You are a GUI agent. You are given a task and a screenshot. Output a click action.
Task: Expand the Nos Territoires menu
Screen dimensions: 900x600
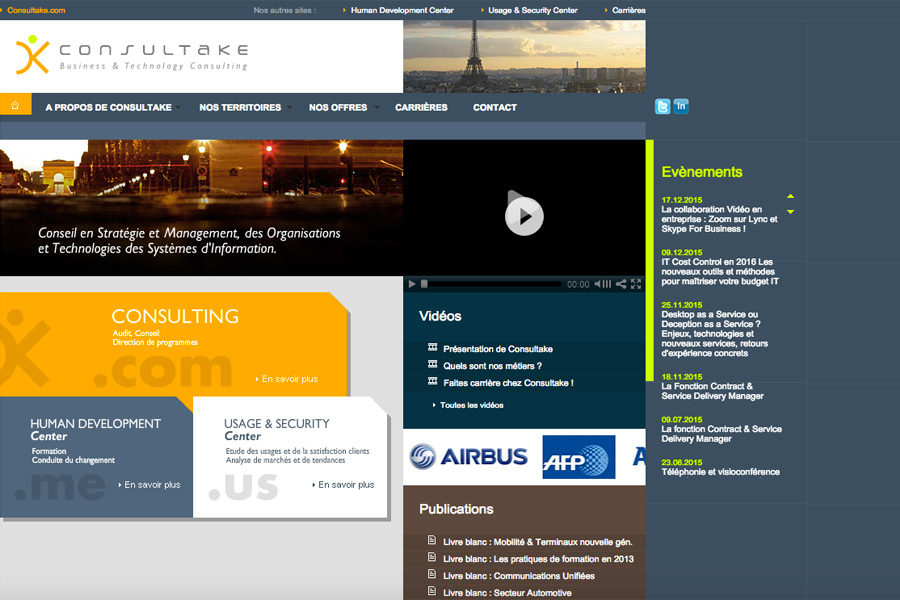tap(245, 107)
